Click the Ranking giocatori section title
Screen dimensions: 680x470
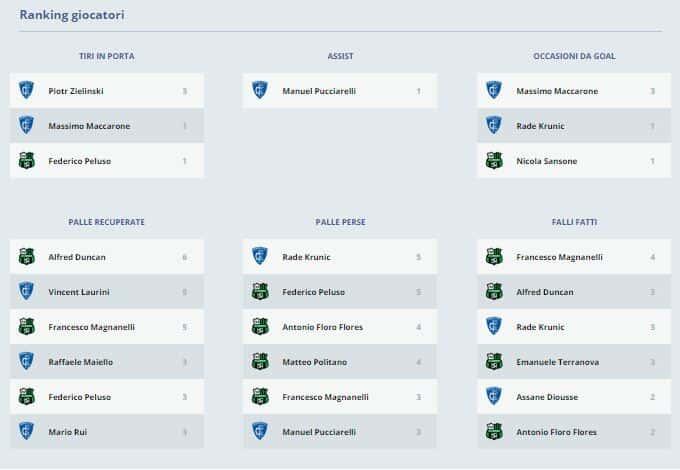point(72,15)
